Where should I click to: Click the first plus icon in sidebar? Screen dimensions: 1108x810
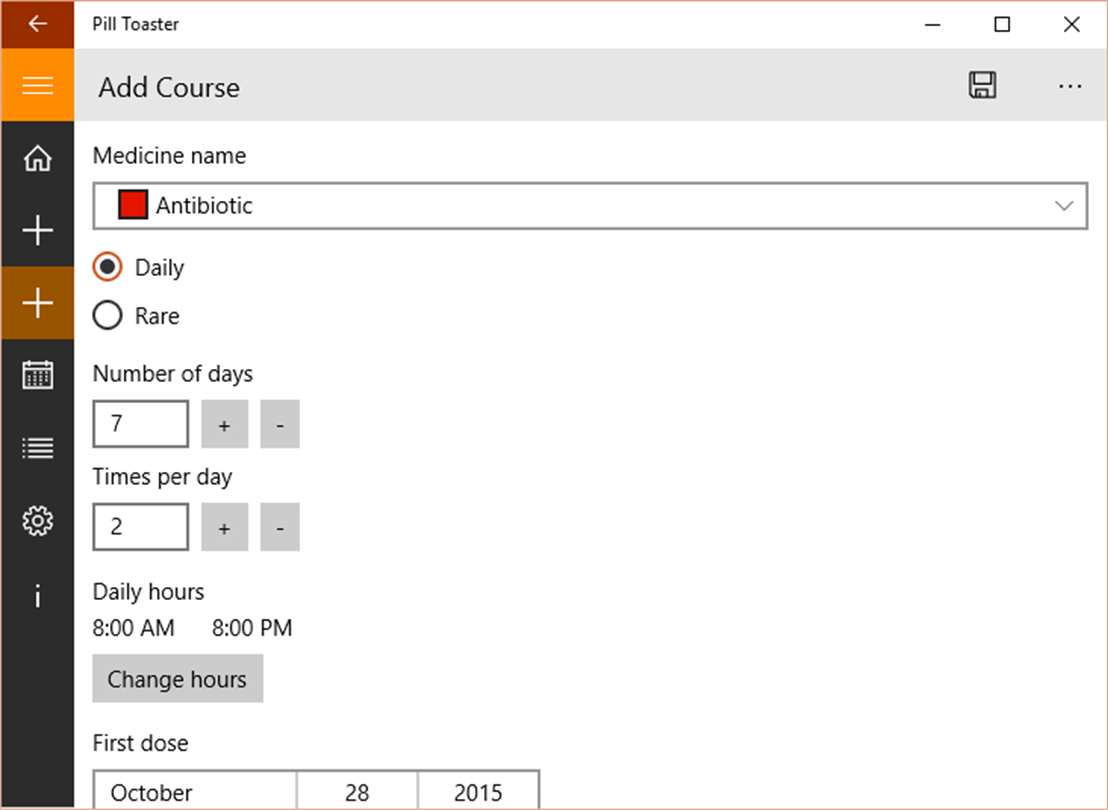click(37, 231)
